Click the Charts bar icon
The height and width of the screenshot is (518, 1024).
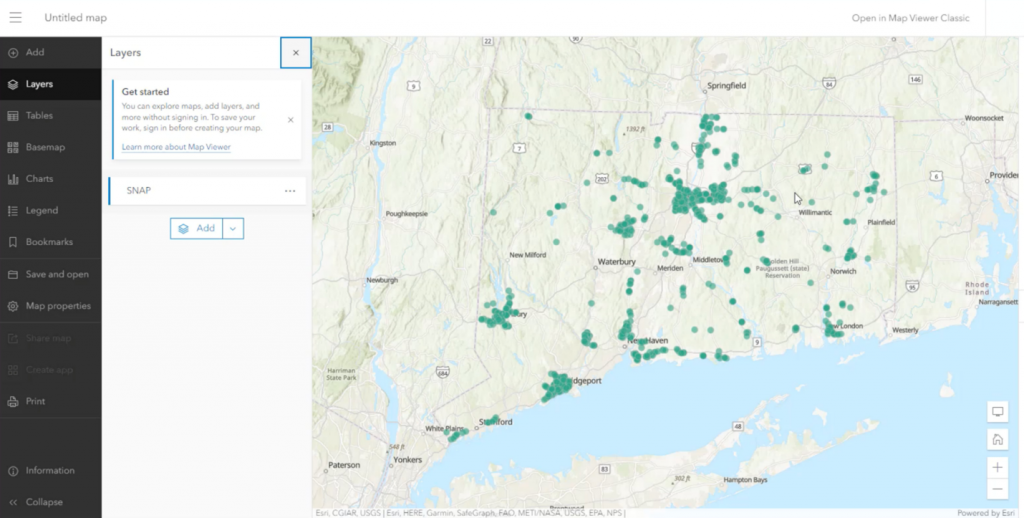[13, 179]
